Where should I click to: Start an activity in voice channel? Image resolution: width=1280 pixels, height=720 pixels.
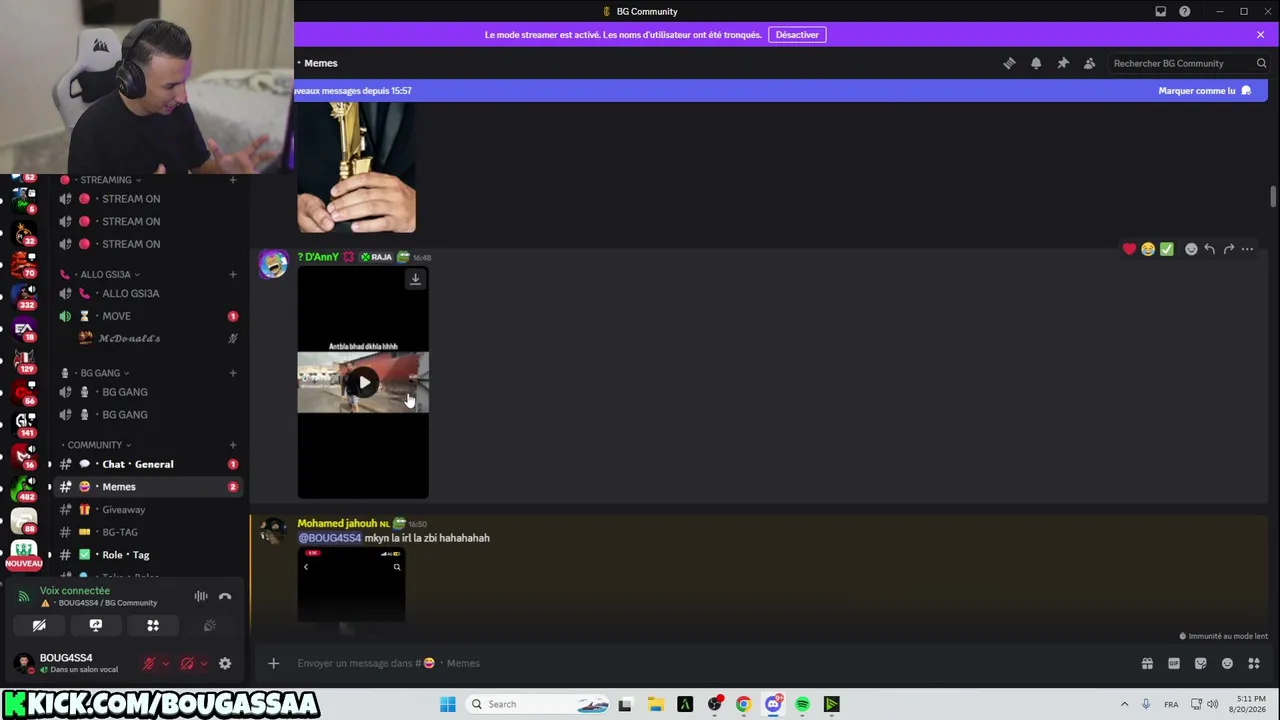(x=153, y=625)
